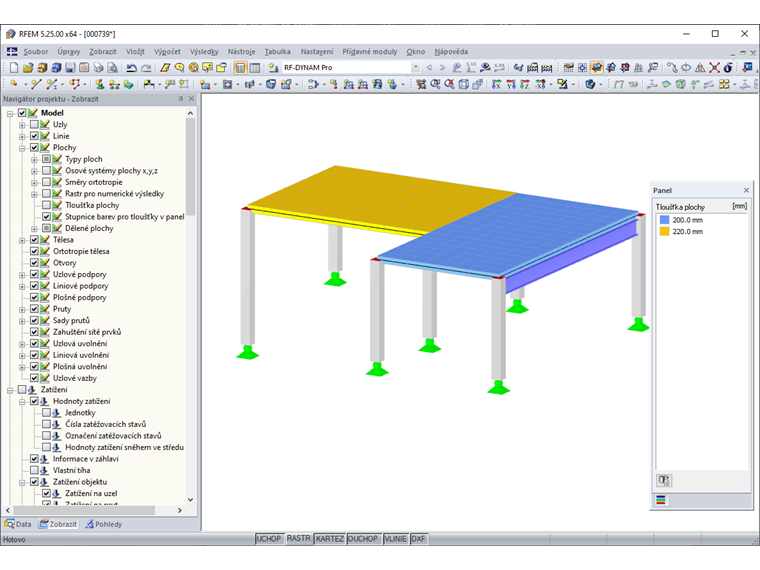Viewport: 760px width, 570px height.
Task: Toggle the Uzlové vazby checkbox
Action: click(34, 378)
